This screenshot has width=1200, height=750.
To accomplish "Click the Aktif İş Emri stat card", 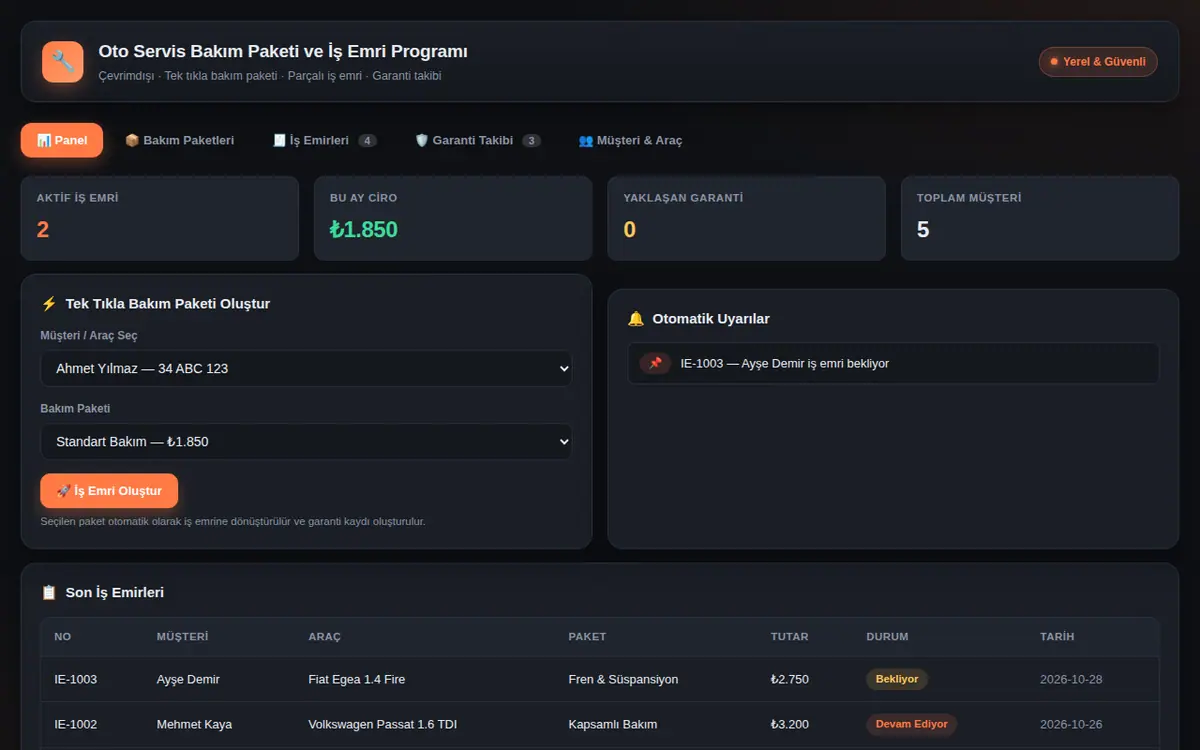I will [160, 218].
